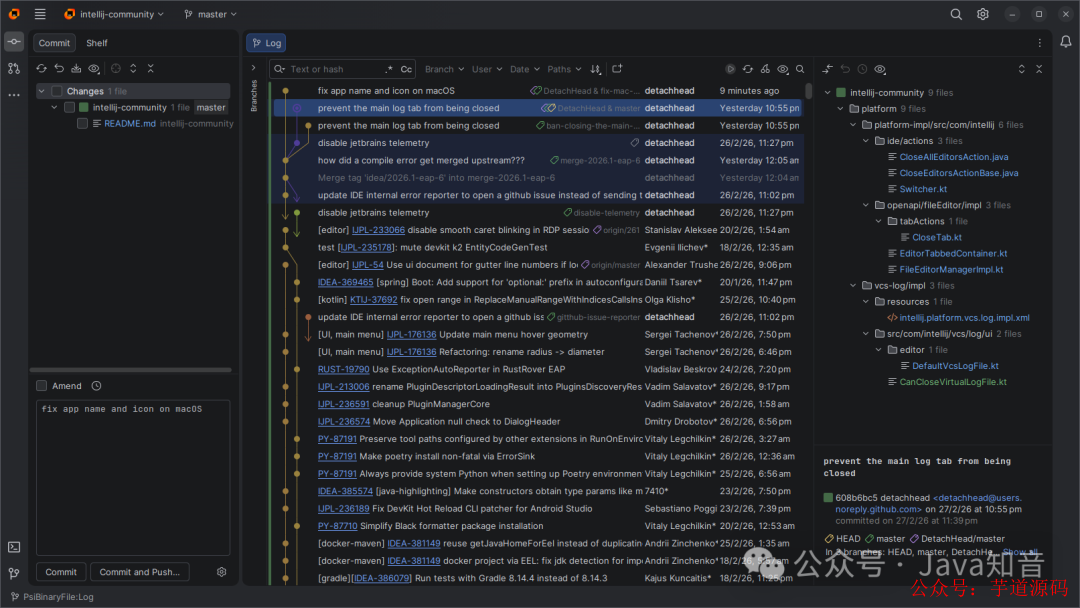The width and height of the screenshot is (1080, 608).
Task: Collapse the ide/actions folder node
Action: (866, 141)
